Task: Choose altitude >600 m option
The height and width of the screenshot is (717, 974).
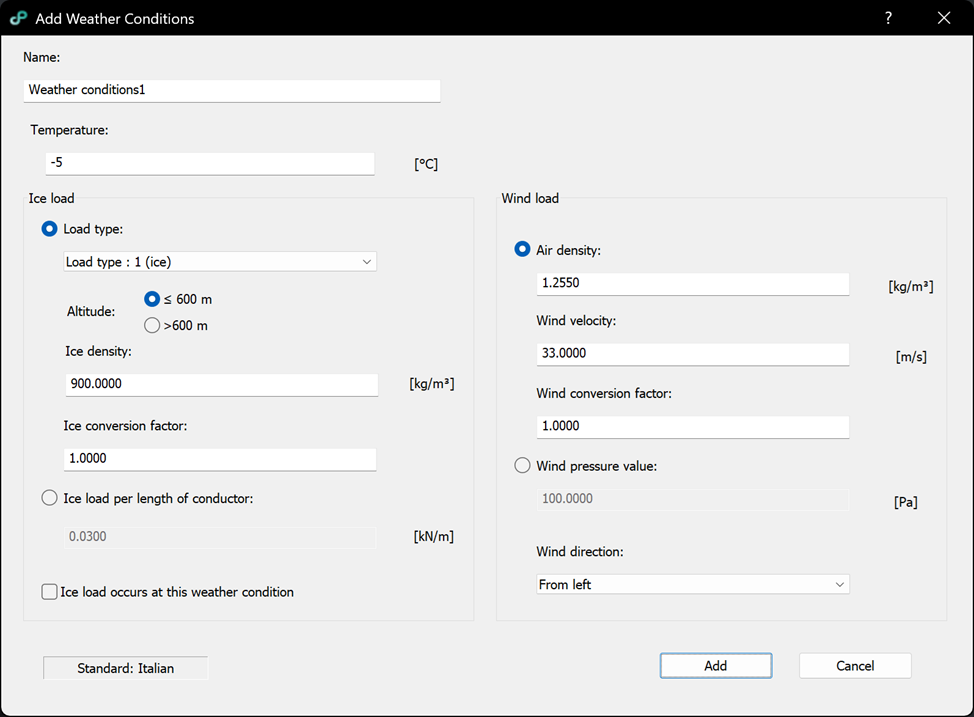Action: coord(152,325)
